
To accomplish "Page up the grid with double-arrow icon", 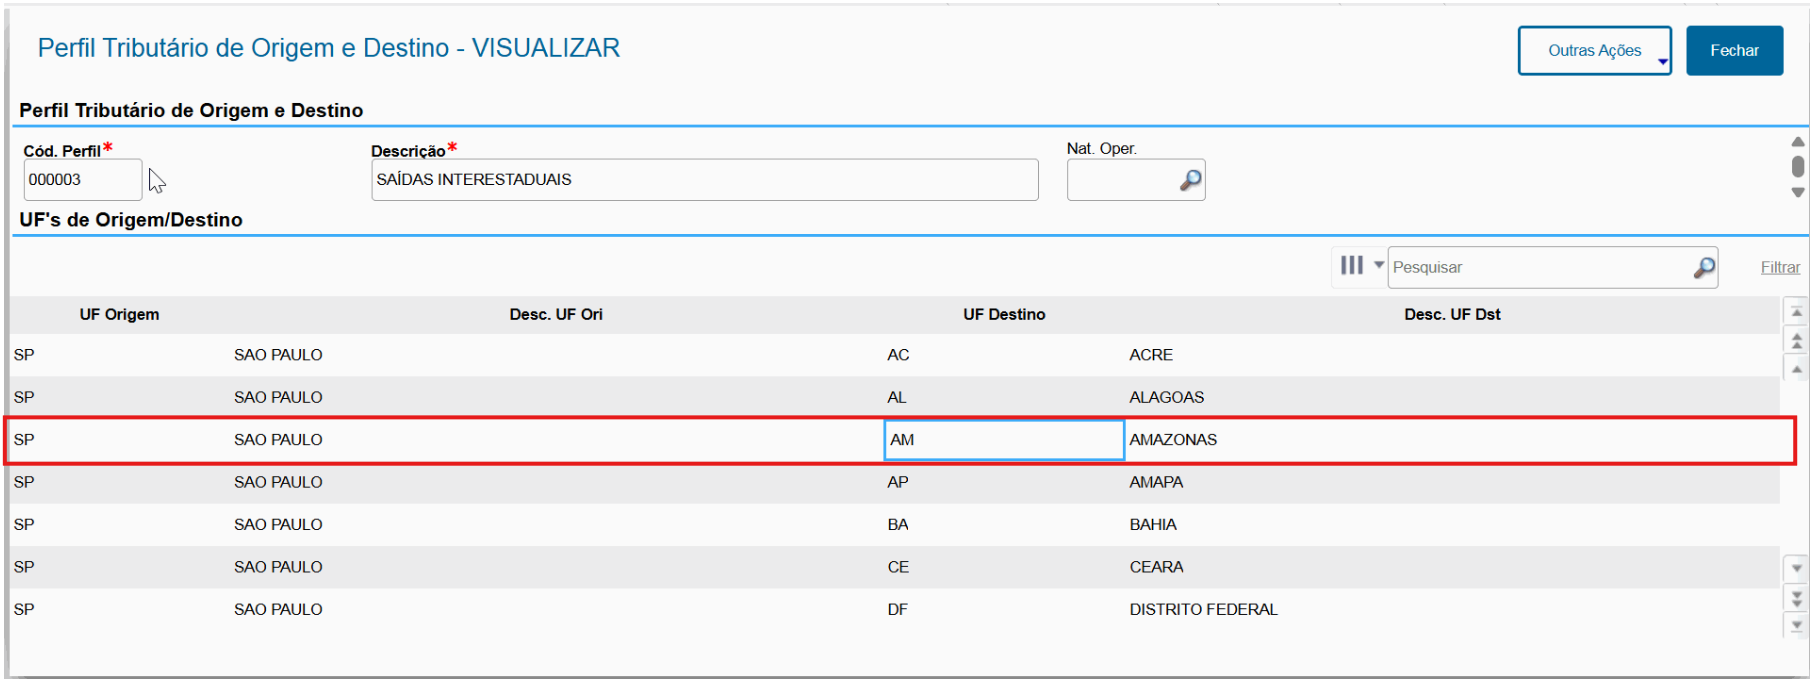I will pyautogui.click(x=1796, y=341).
